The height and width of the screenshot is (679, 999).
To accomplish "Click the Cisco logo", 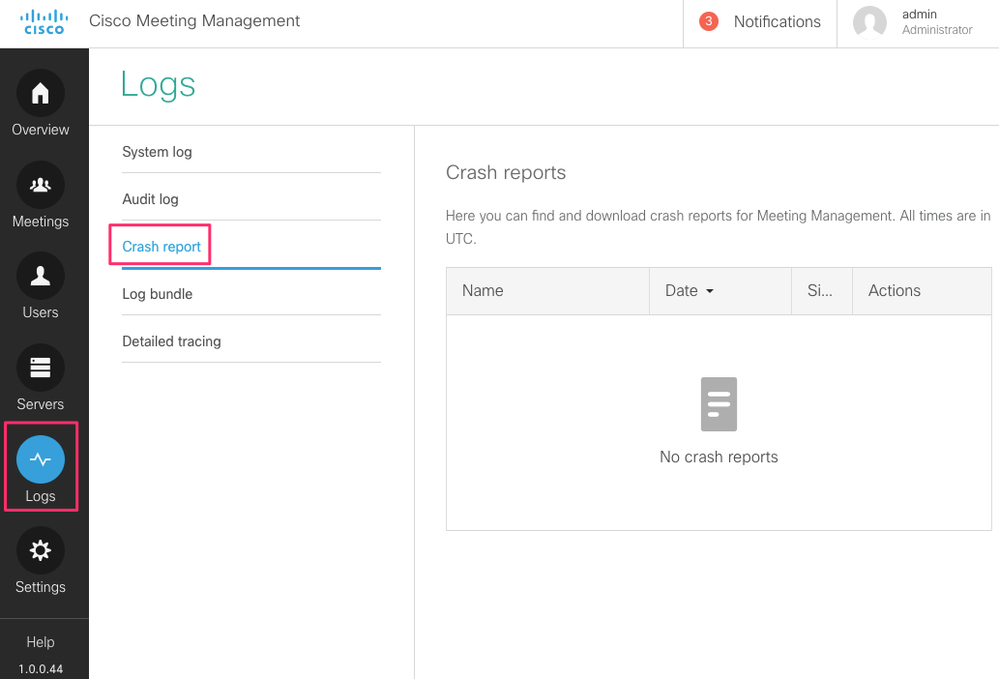I will [44, 22].
